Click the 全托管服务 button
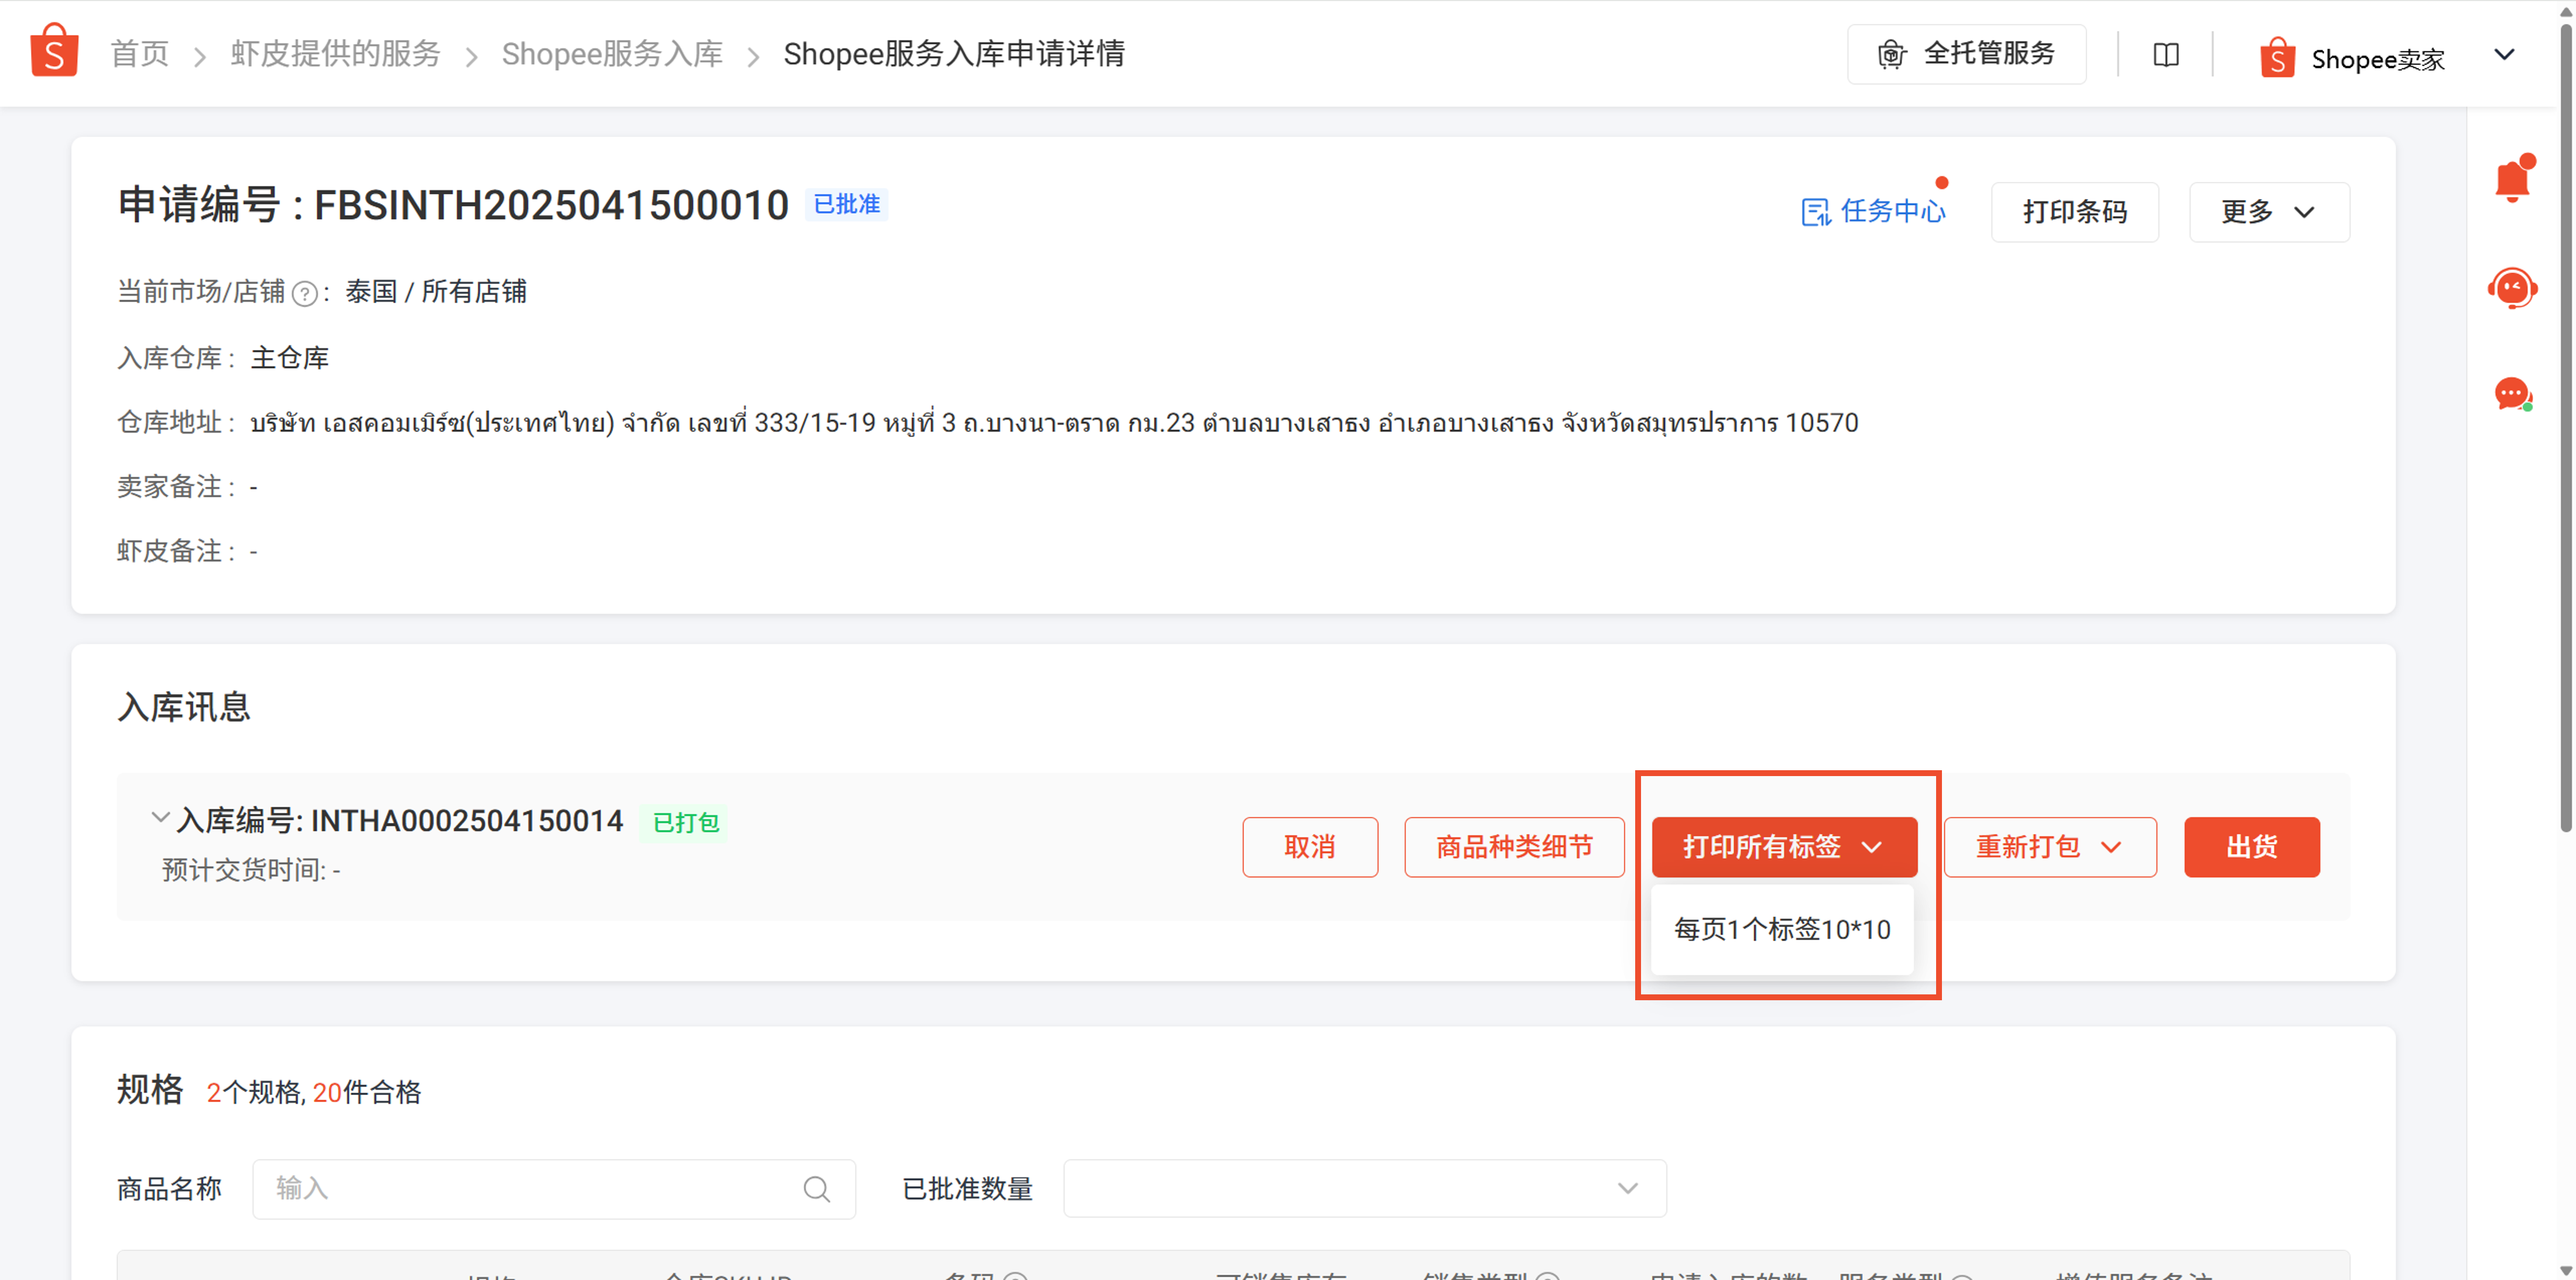The height and width of the screenshot is (1280, 2576). click(x=1966, y=54)
